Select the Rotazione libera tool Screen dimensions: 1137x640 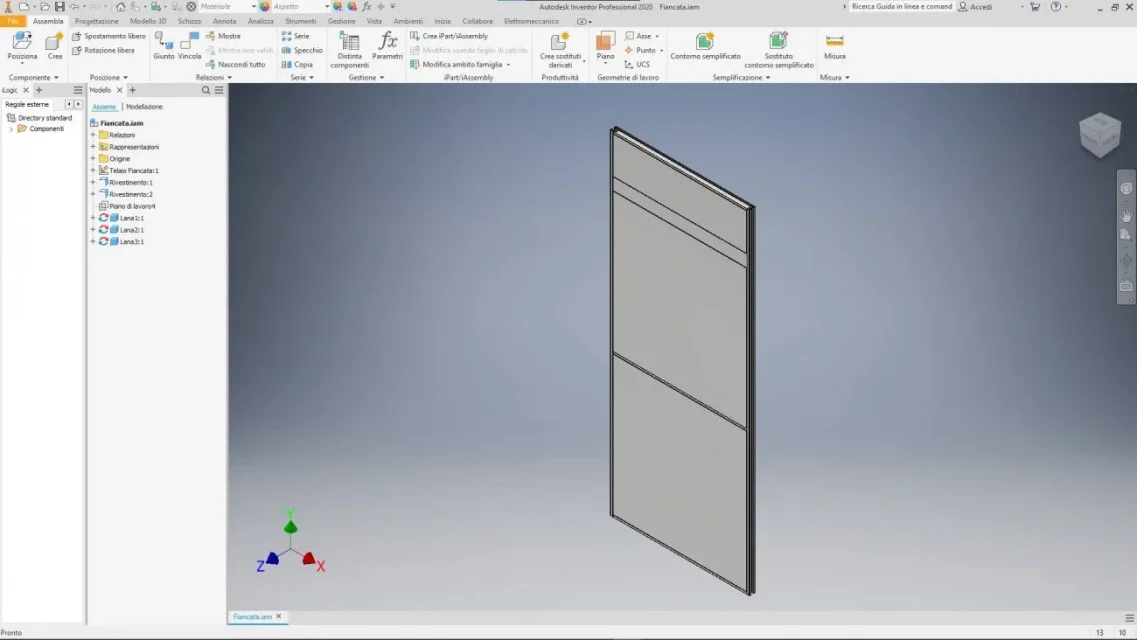coord(103,50)
